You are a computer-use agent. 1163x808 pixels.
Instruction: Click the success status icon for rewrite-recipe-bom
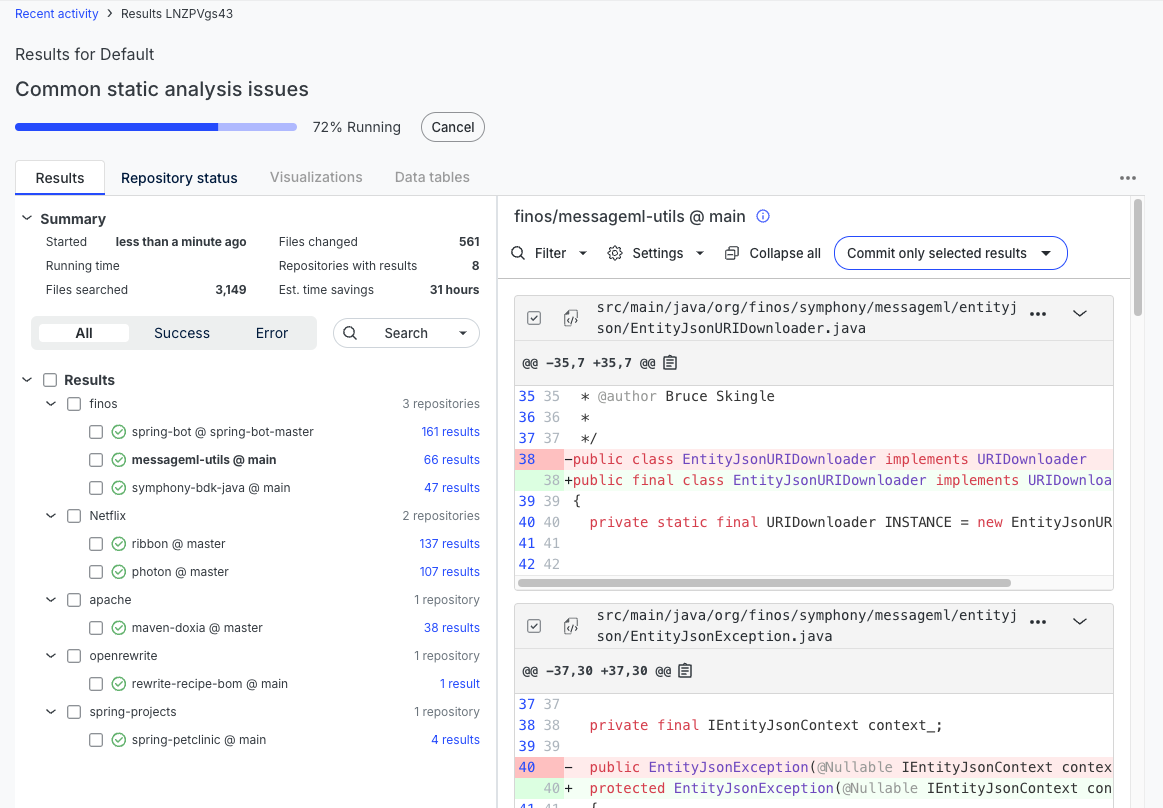(x=119, y=684)
